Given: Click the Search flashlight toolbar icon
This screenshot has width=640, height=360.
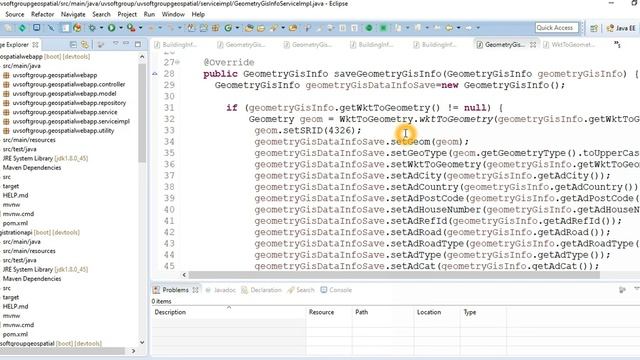Looking at the screenshot, I should [x=273, y=28].
